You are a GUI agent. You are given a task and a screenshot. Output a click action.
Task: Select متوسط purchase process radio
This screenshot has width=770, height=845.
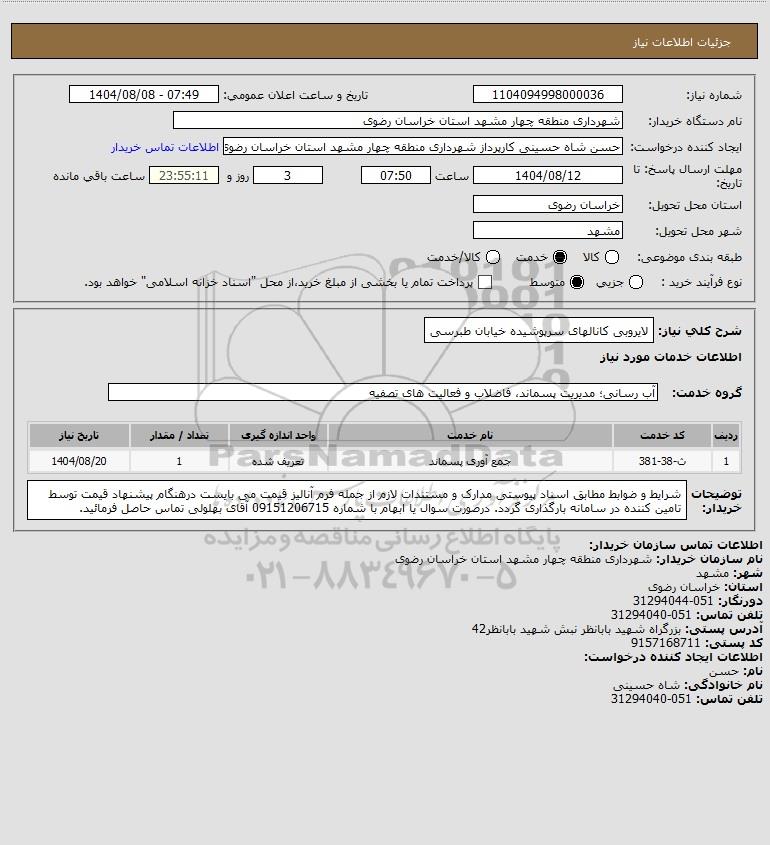(577, 282)
